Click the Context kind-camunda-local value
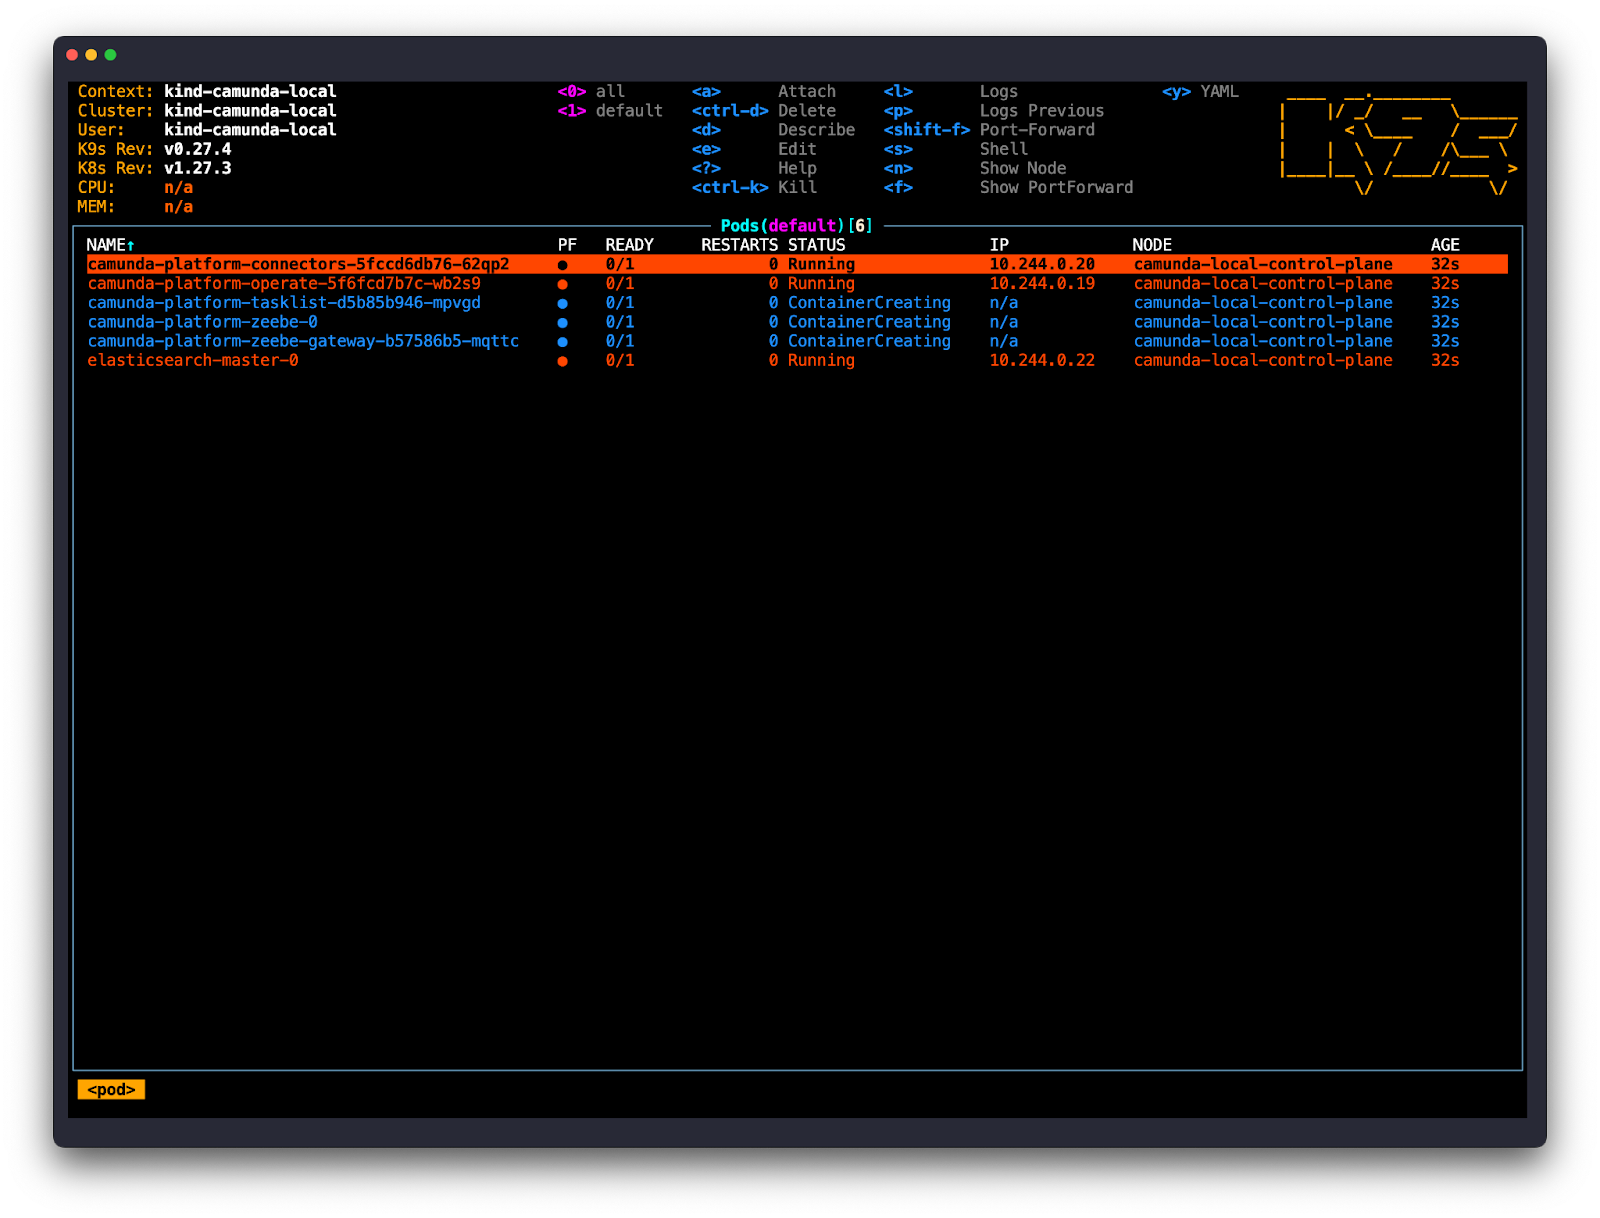The height and width of the screenshot is (1218, 1600). click(x=250, y=91)
